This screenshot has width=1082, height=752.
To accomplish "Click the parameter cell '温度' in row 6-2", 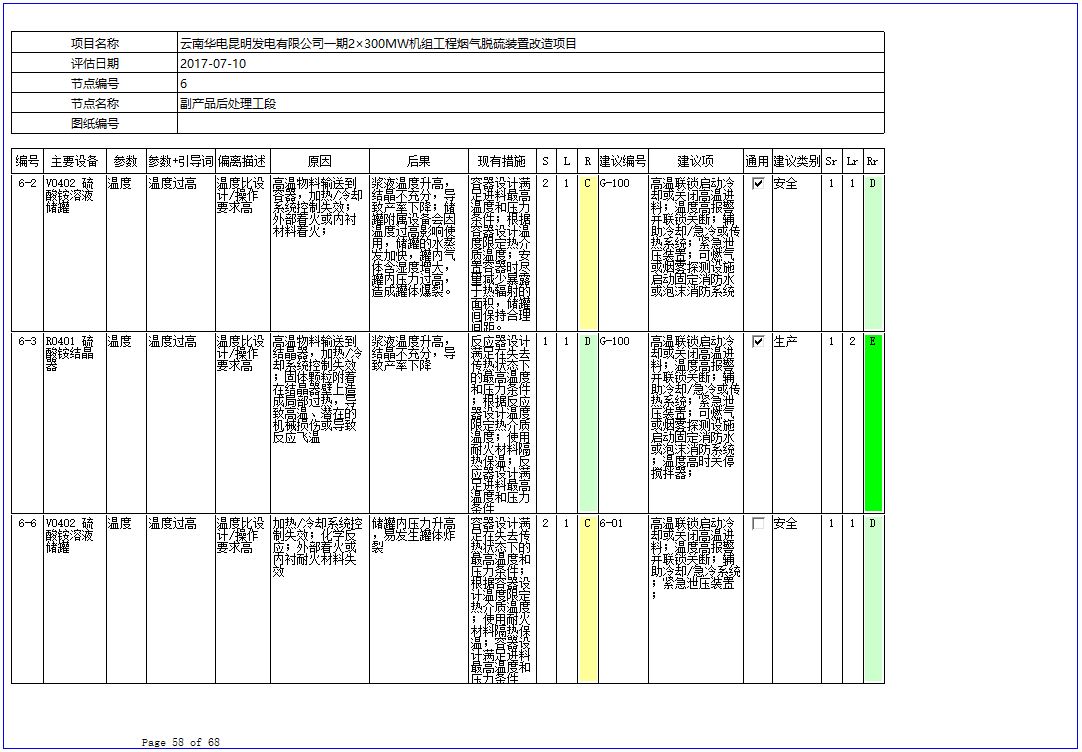I will click(x=126, y=253).
